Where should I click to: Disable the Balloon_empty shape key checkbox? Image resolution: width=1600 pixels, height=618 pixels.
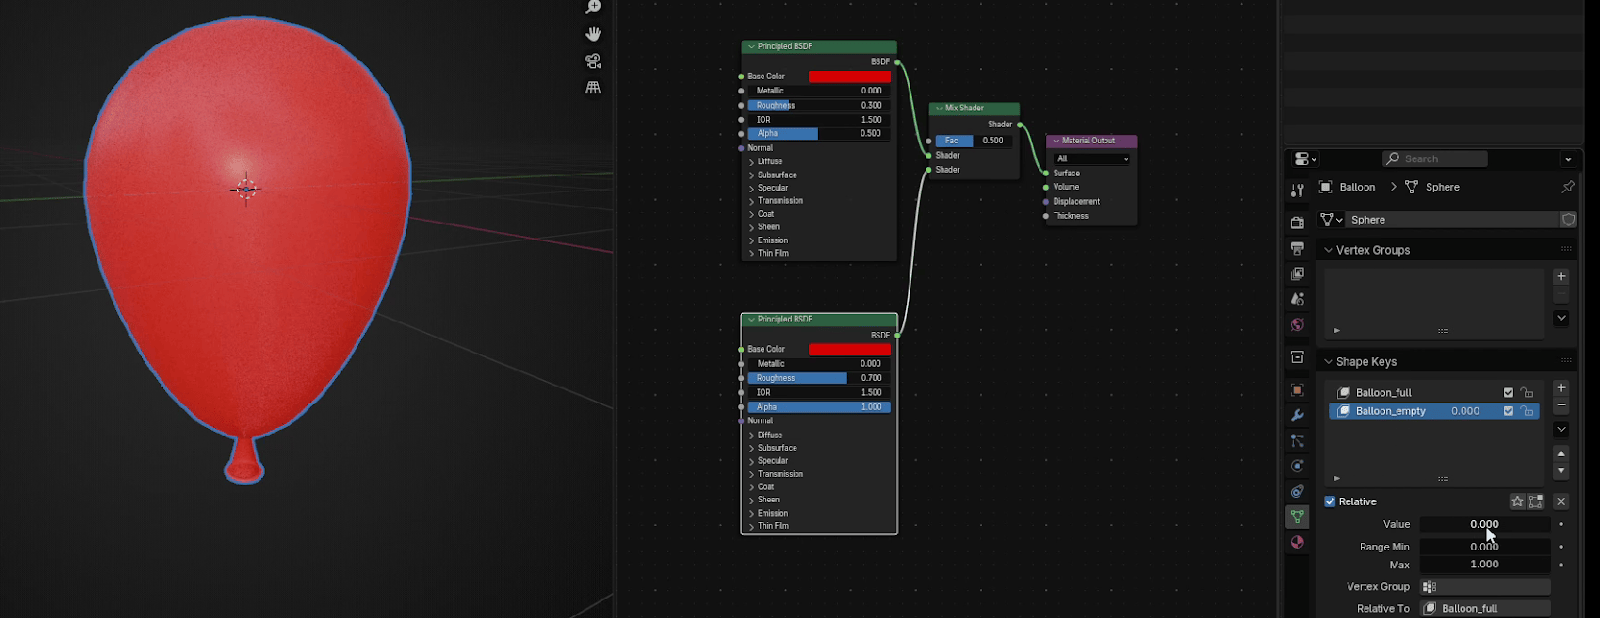coord(1508,411)
